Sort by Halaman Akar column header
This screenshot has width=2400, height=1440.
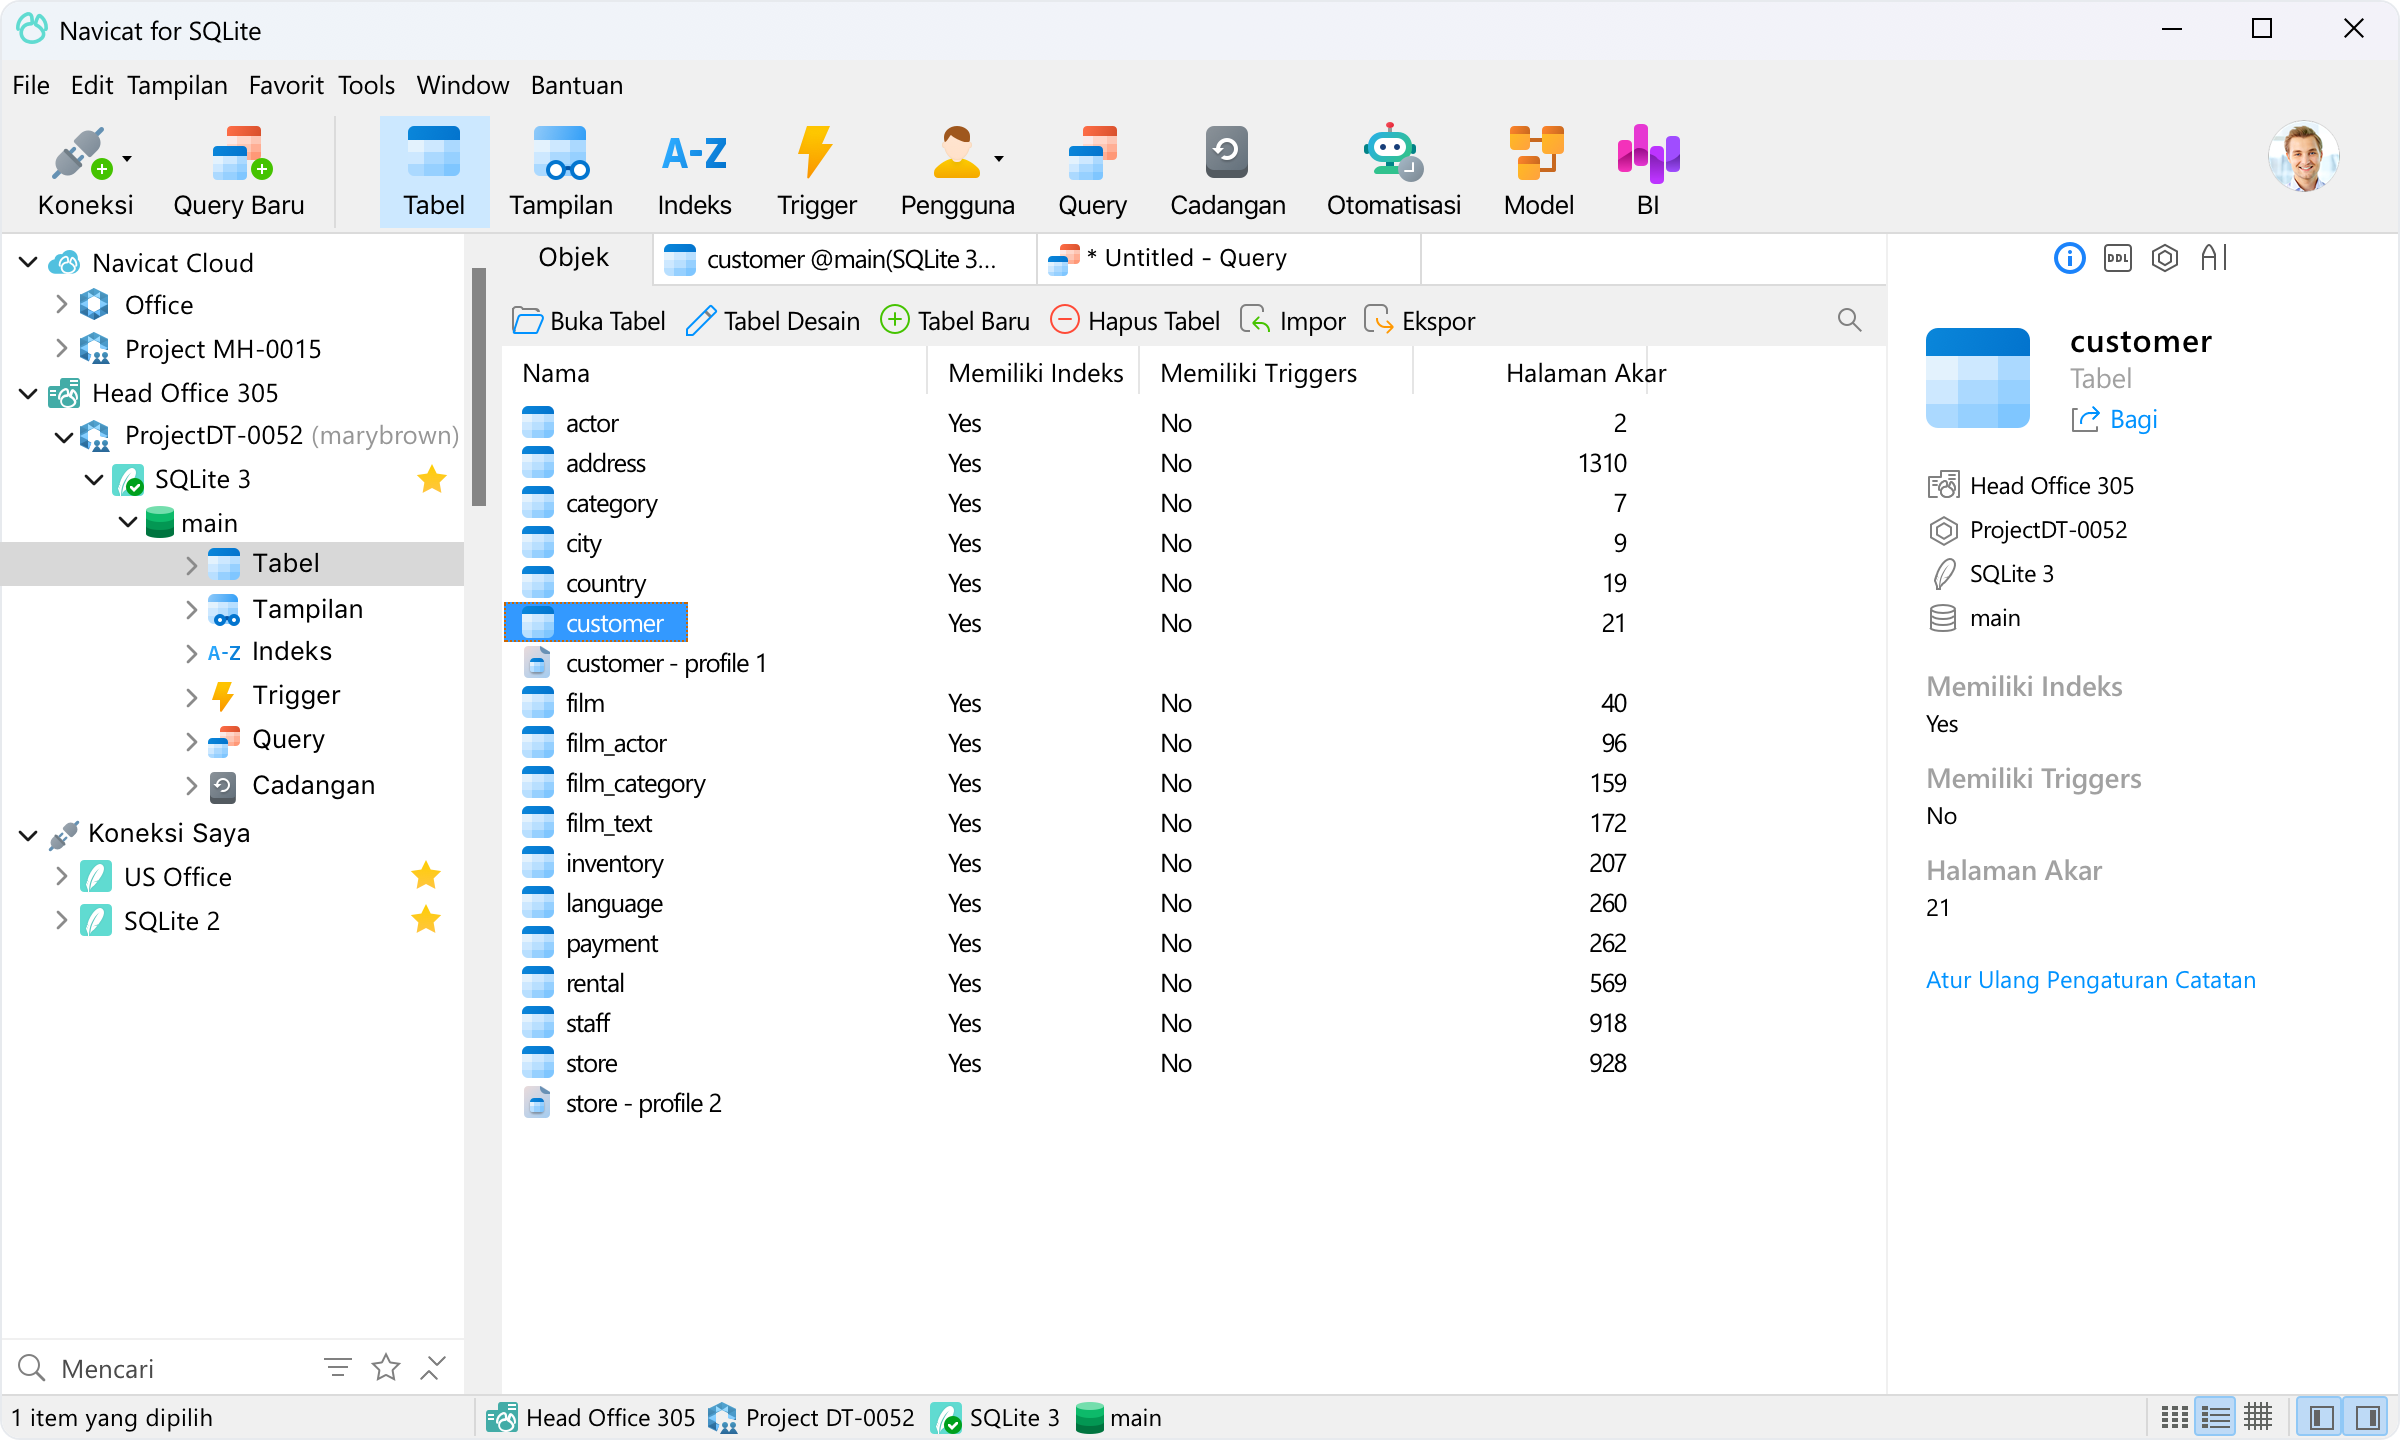coord(1584,373)
